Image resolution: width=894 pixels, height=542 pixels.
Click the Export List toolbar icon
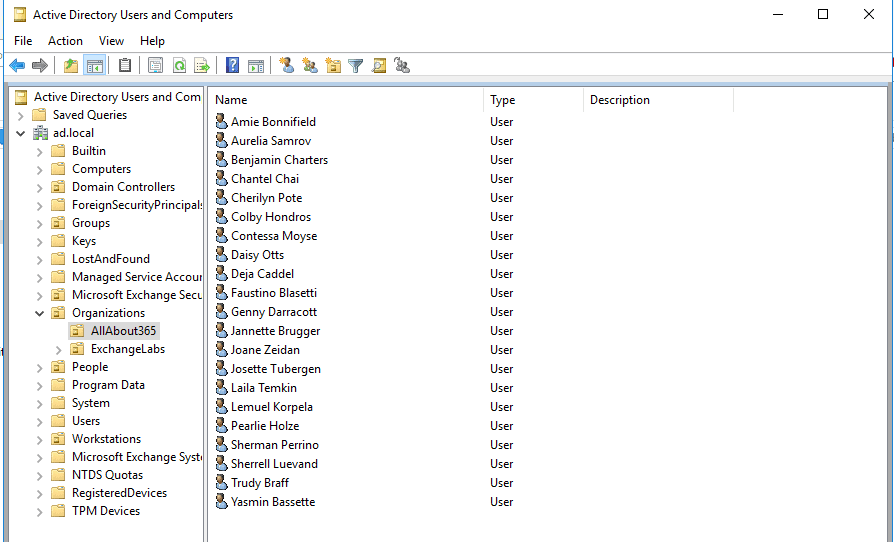click(x=202, y=66)
